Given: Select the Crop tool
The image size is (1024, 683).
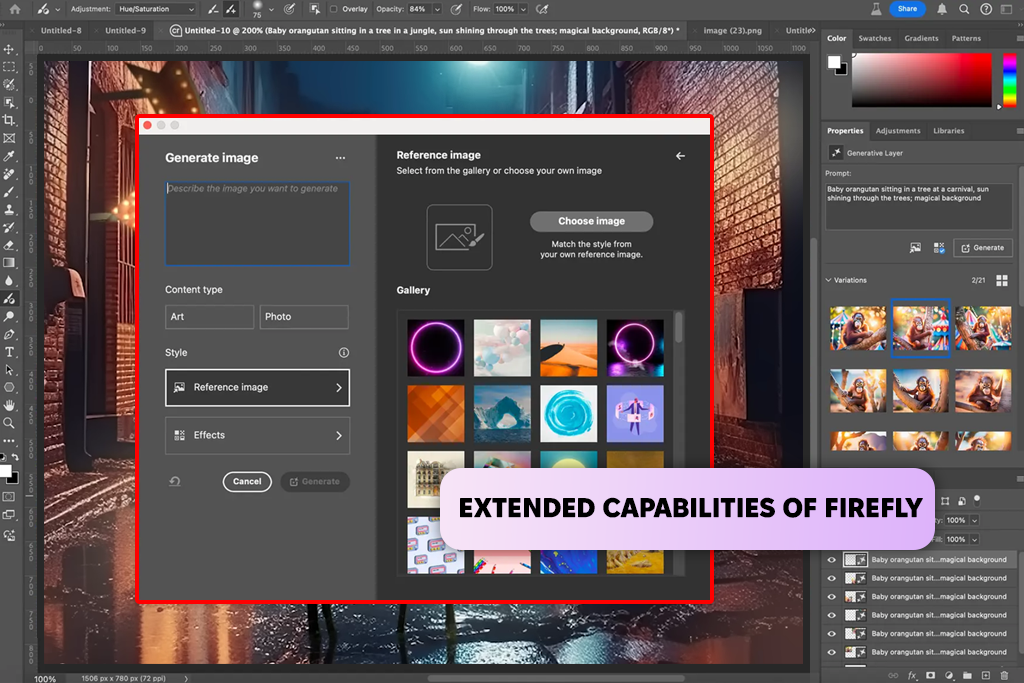Looking at the screenshot, I should tap(9, 120).
